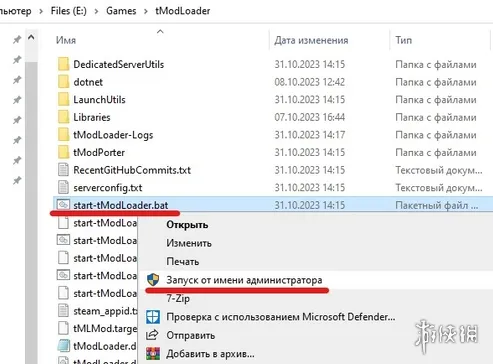Screen dimensions: 493x364
Task: Click the date 31.10.2023 14:17
Action: point(310,135)
